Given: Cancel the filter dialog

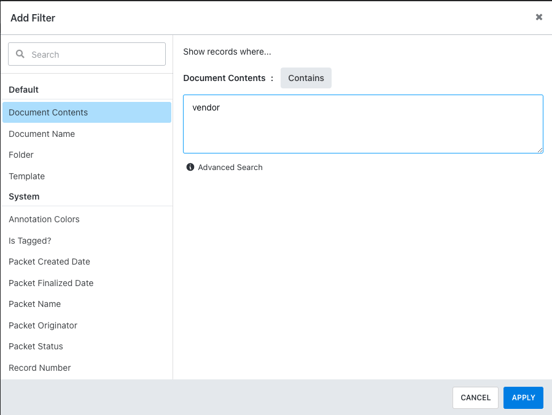Looking at the screenshot, I should point(475,398).
